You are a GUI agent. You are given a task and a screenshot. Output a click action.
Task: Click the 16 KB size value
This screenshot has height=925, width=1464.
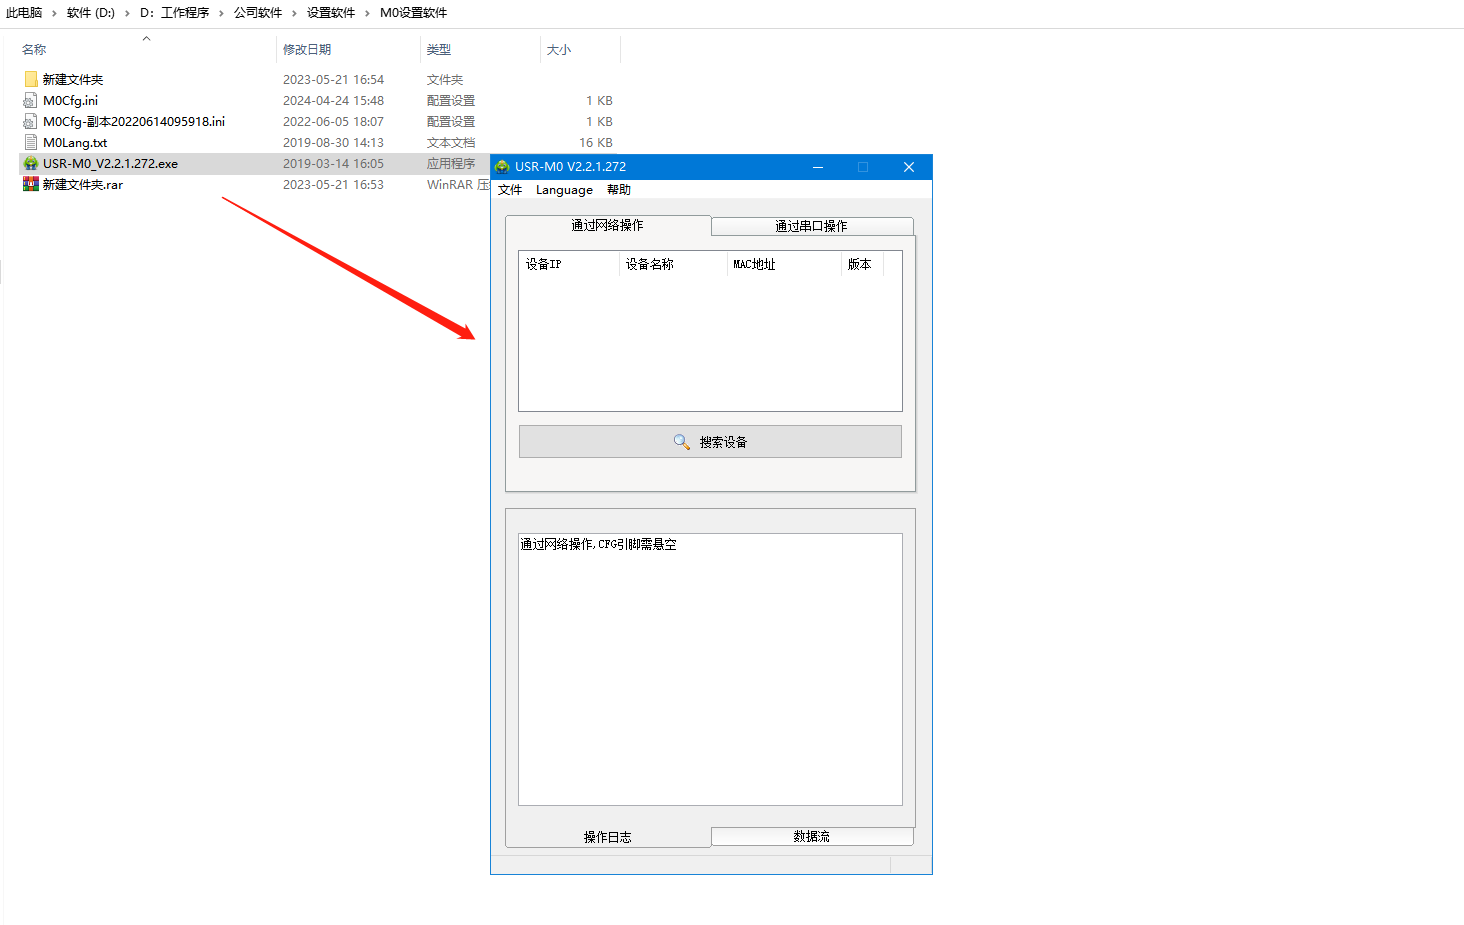(596, 142)
